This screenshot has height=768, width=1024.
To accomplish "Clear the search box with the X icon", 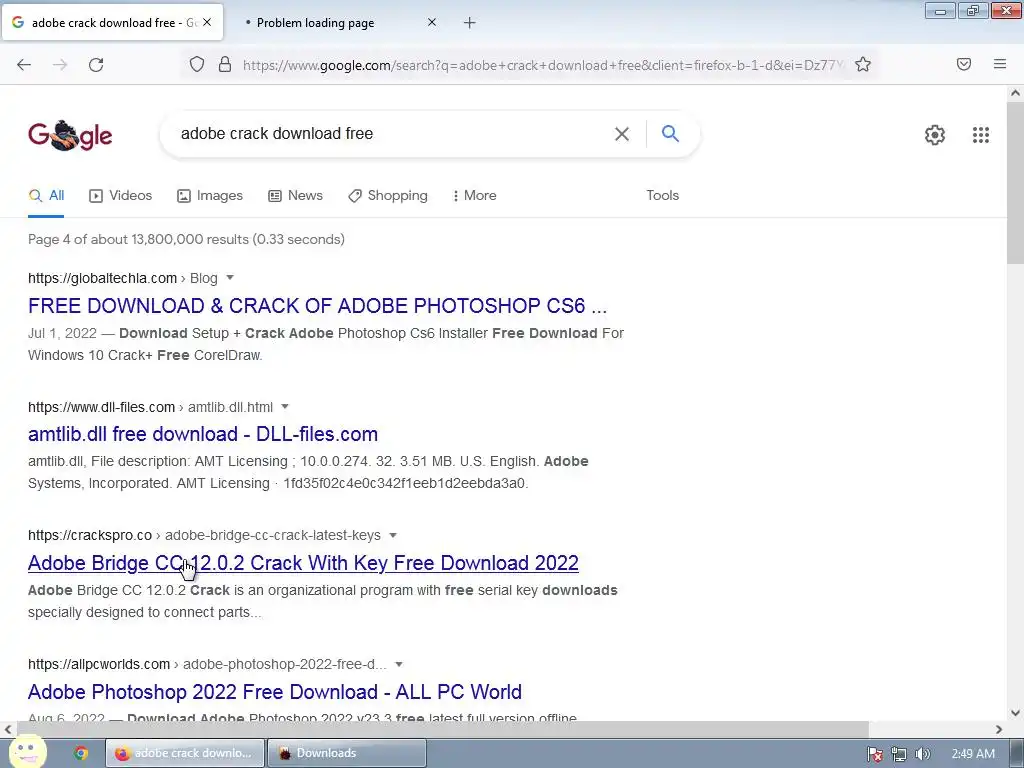I will click(x=622, y=134).
